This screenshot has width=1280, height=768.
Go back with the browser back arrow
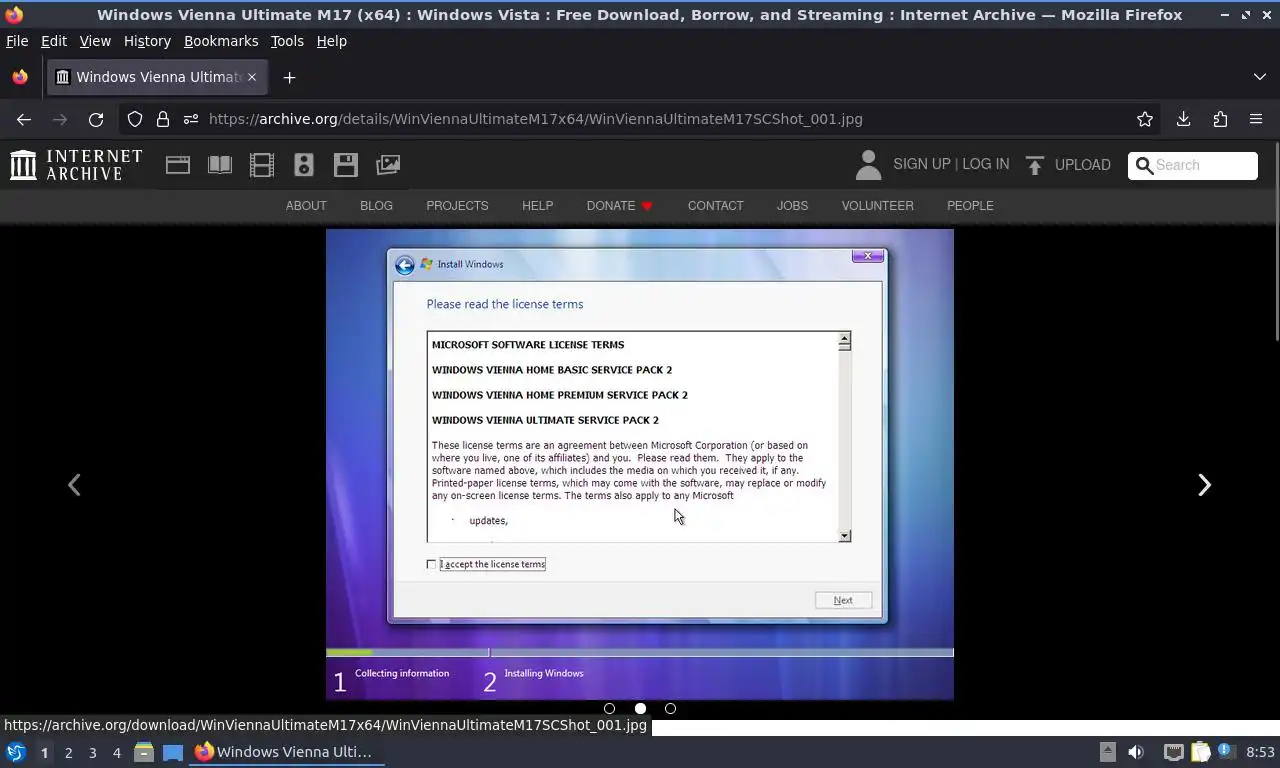pos(24,119)
